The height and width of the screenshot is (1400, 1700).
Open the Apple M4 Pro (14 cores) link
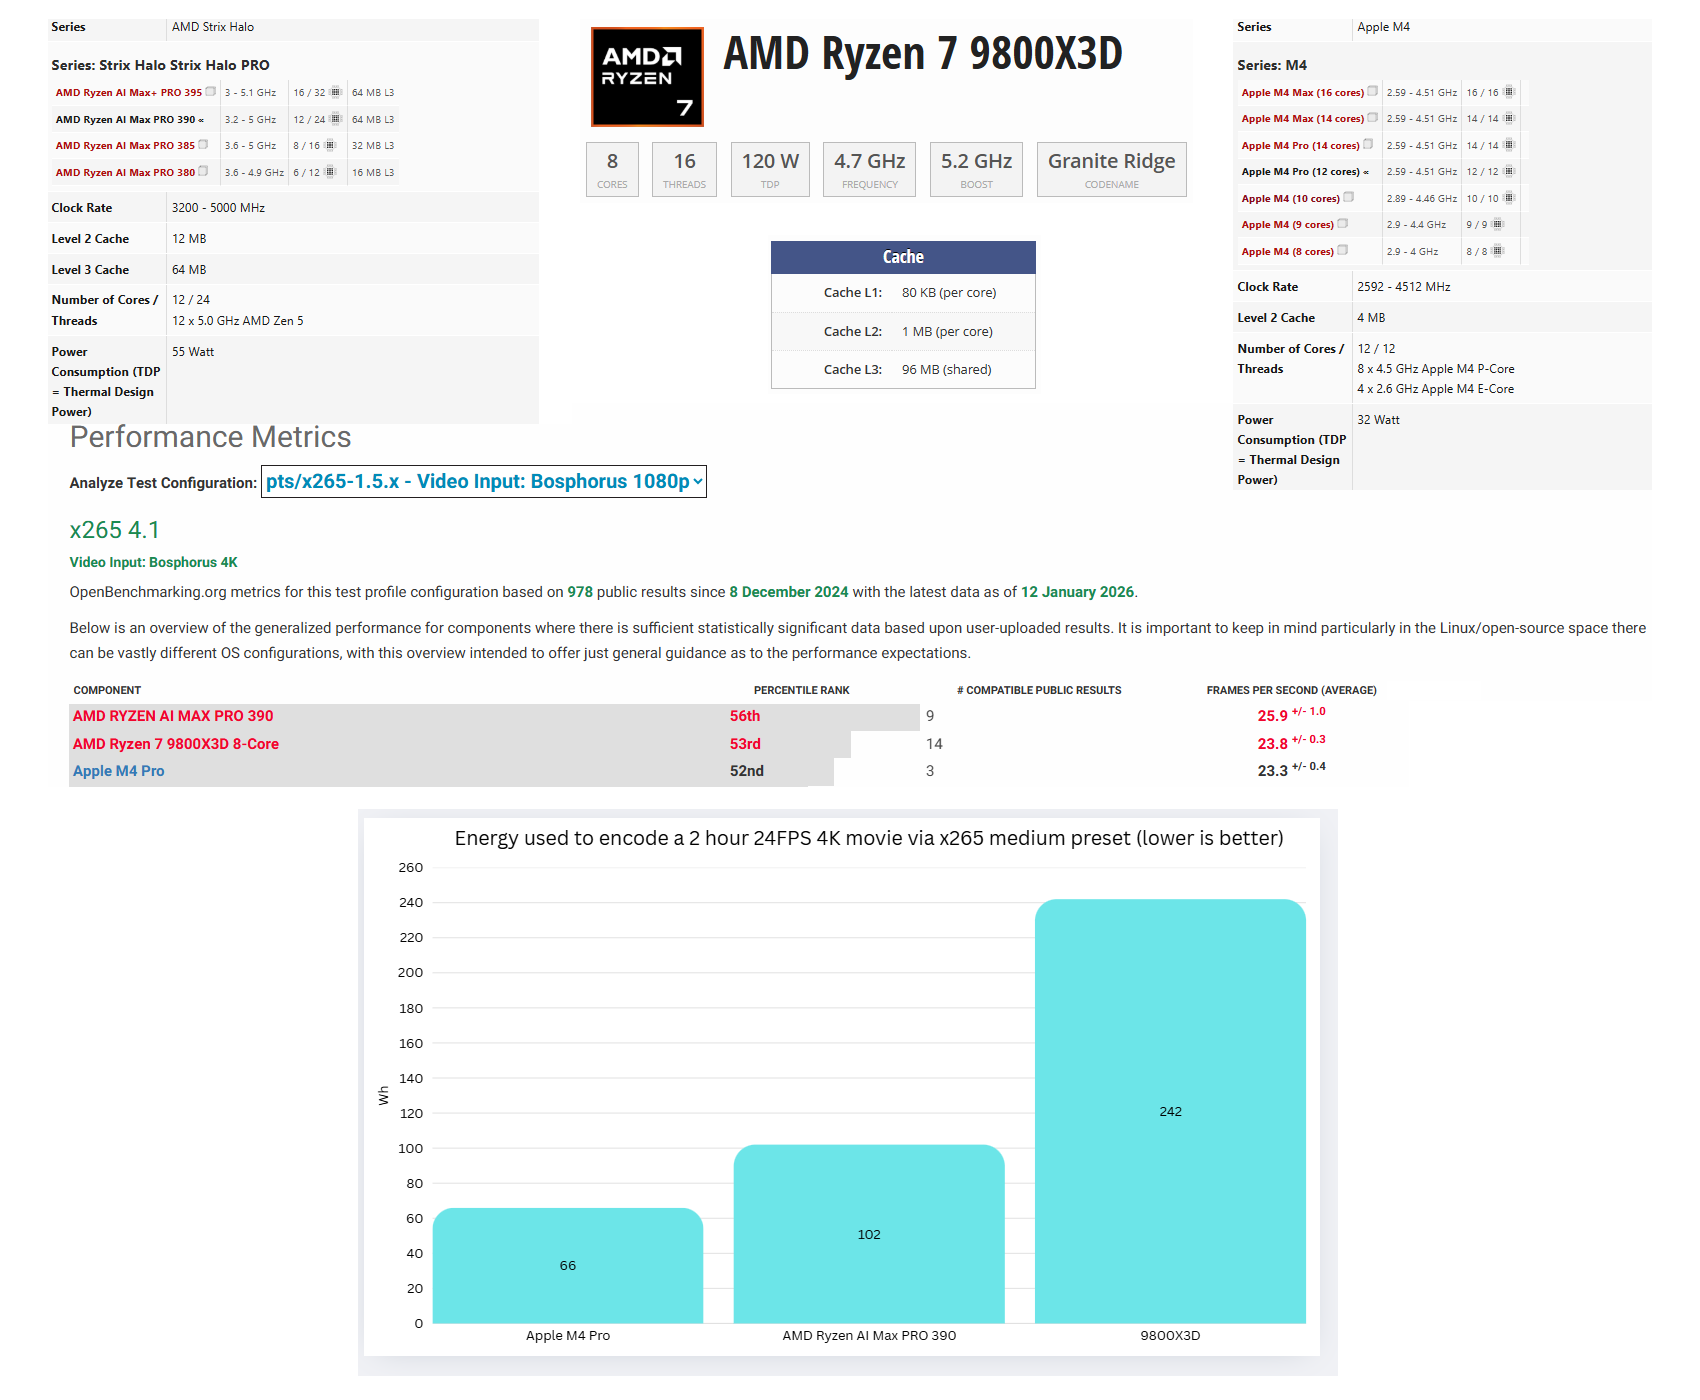coord(1301,146)
